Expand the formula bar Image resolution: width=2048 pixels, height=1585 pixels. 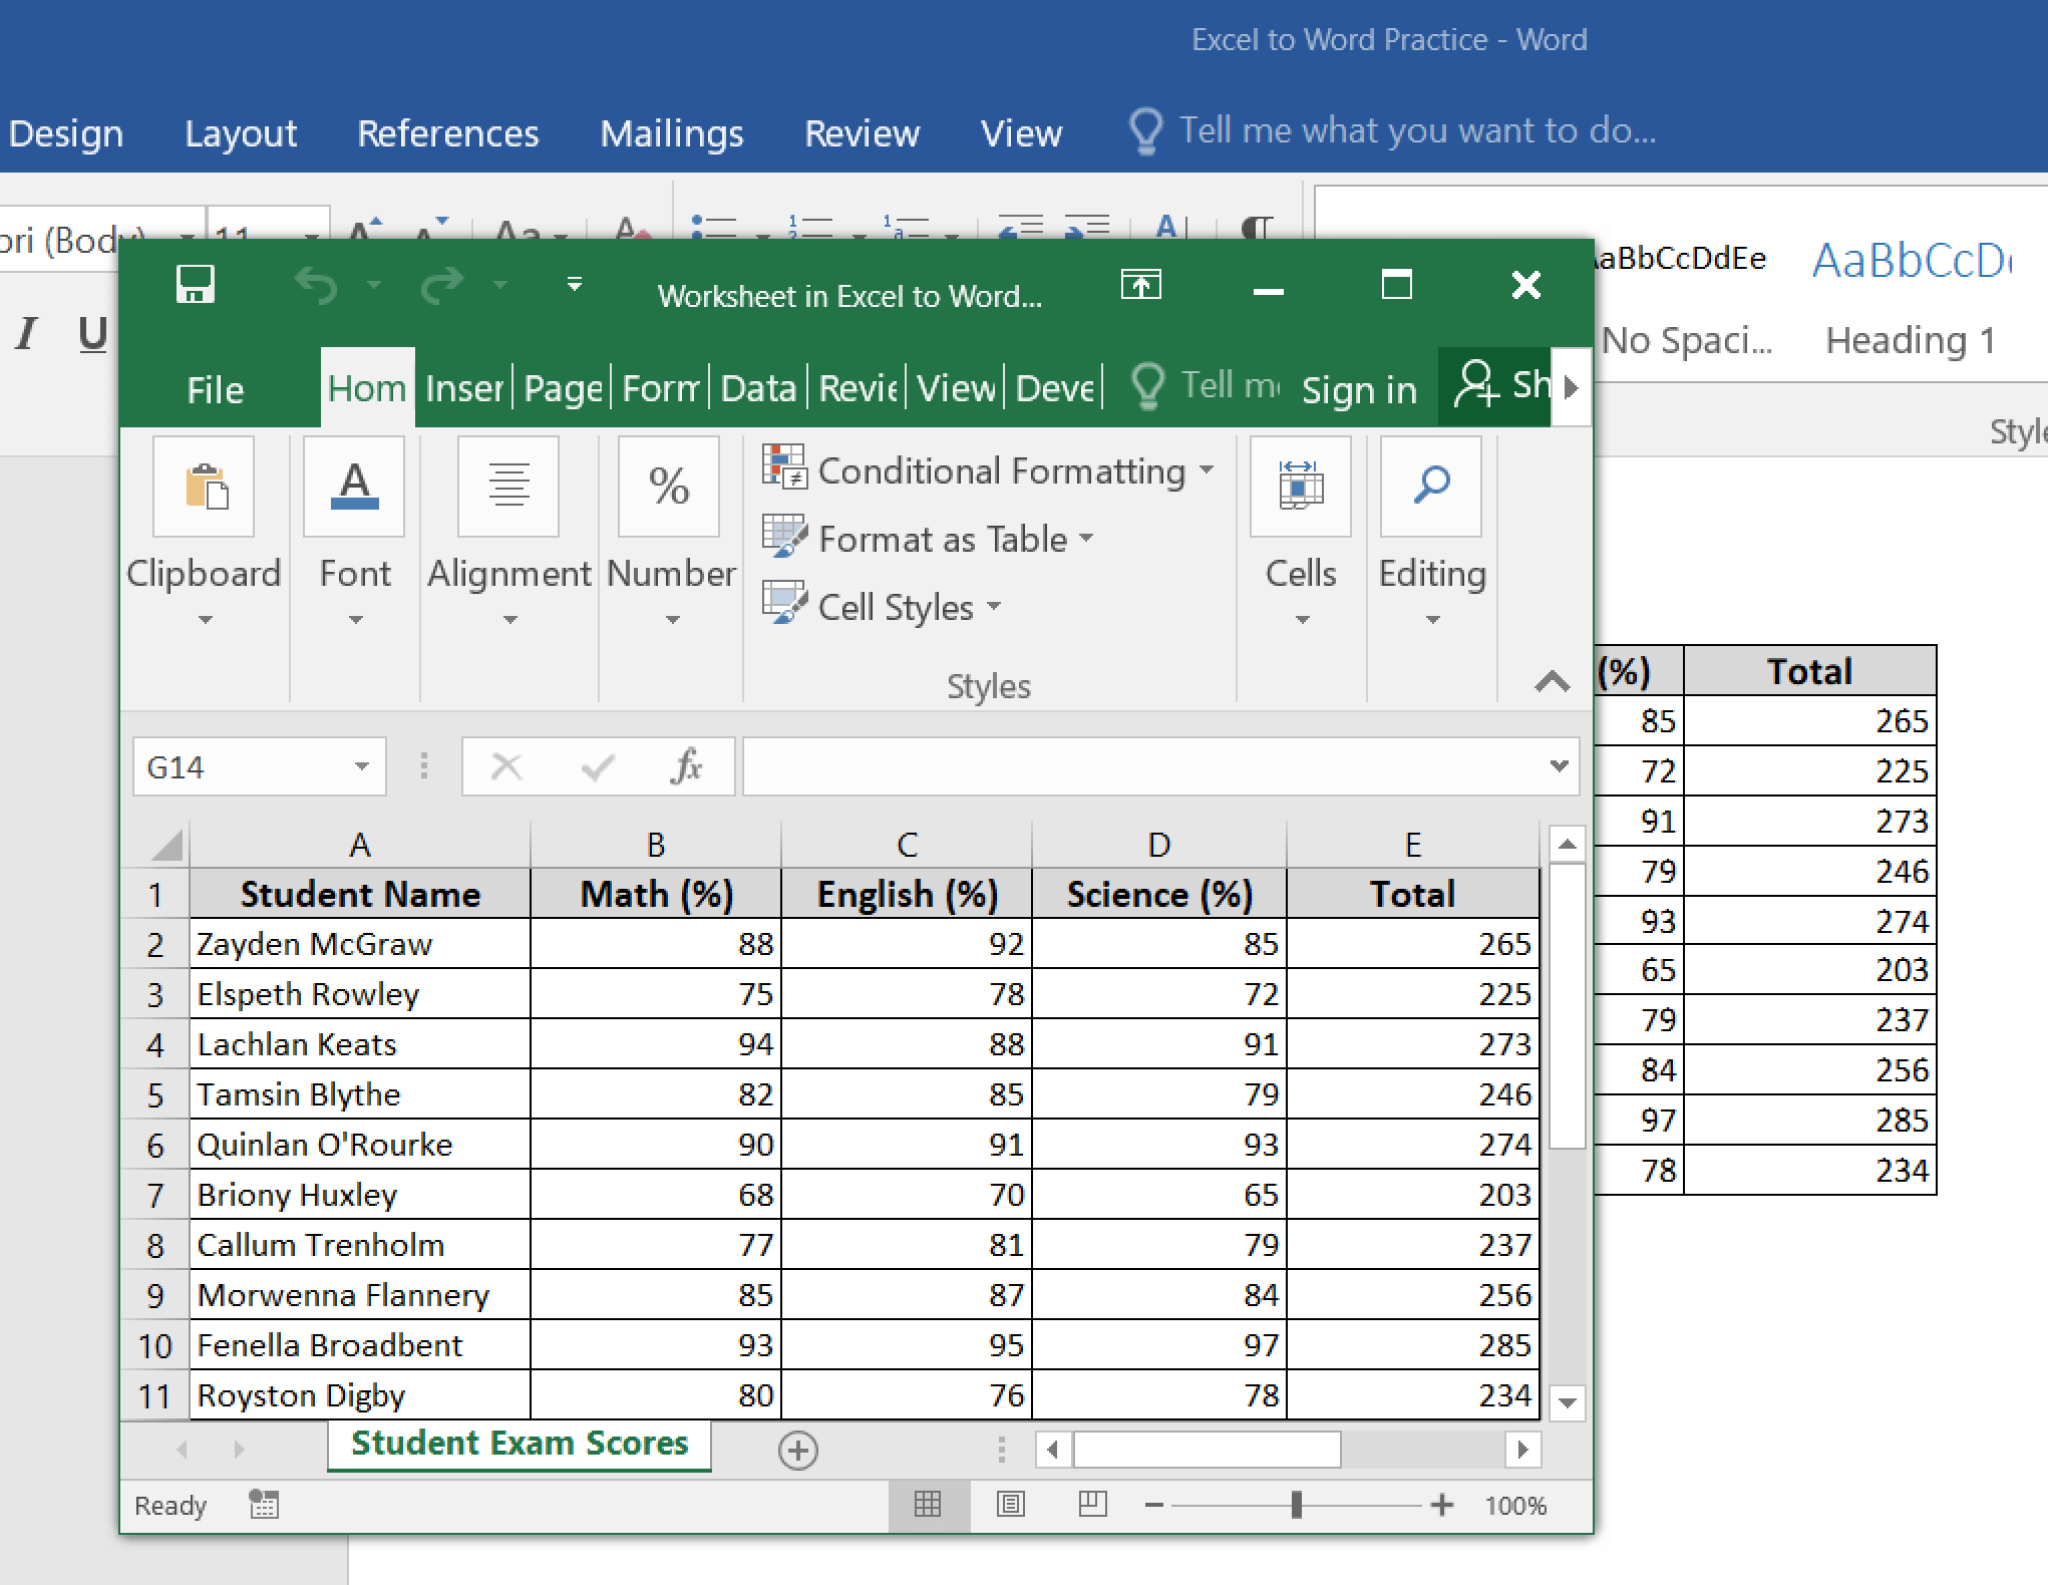1558,766
